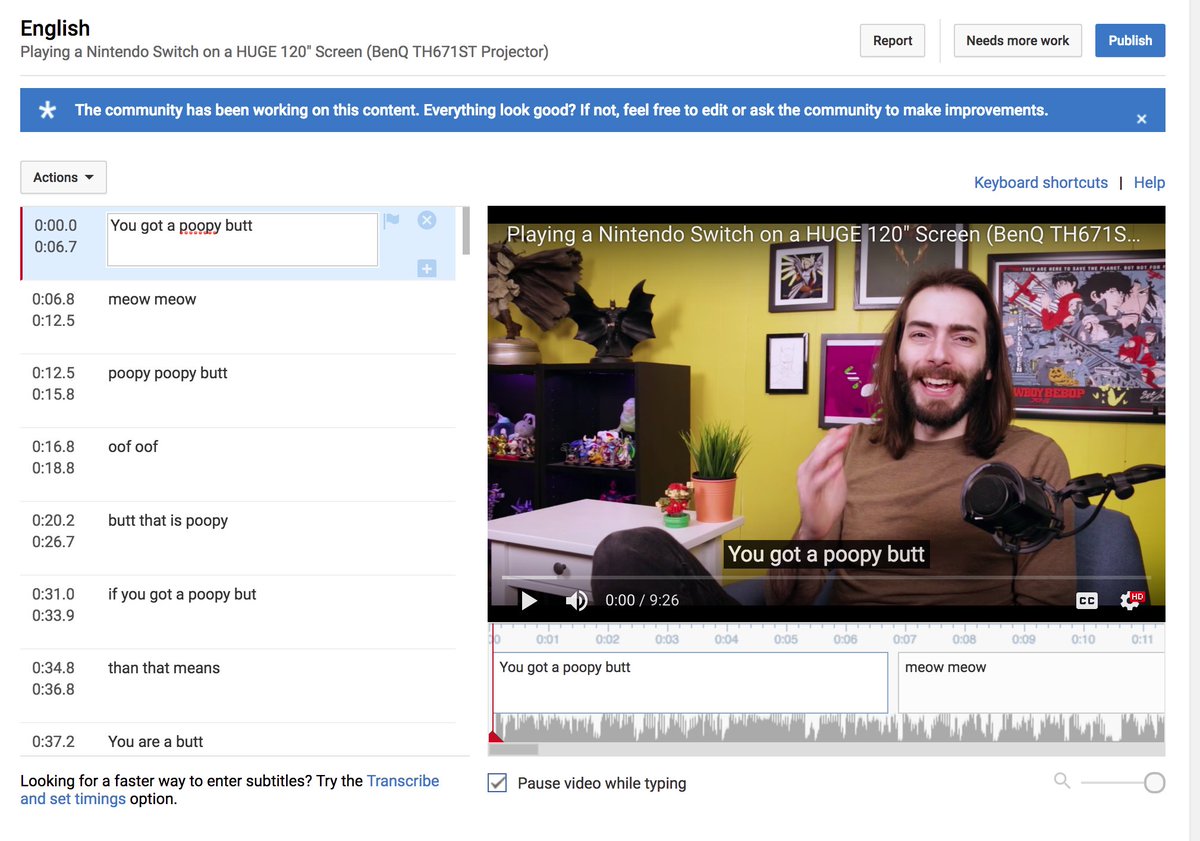Select the 'meow meow' subtitle row
Viewport: 1200px width, 841px height.
[x=238, y=317]
